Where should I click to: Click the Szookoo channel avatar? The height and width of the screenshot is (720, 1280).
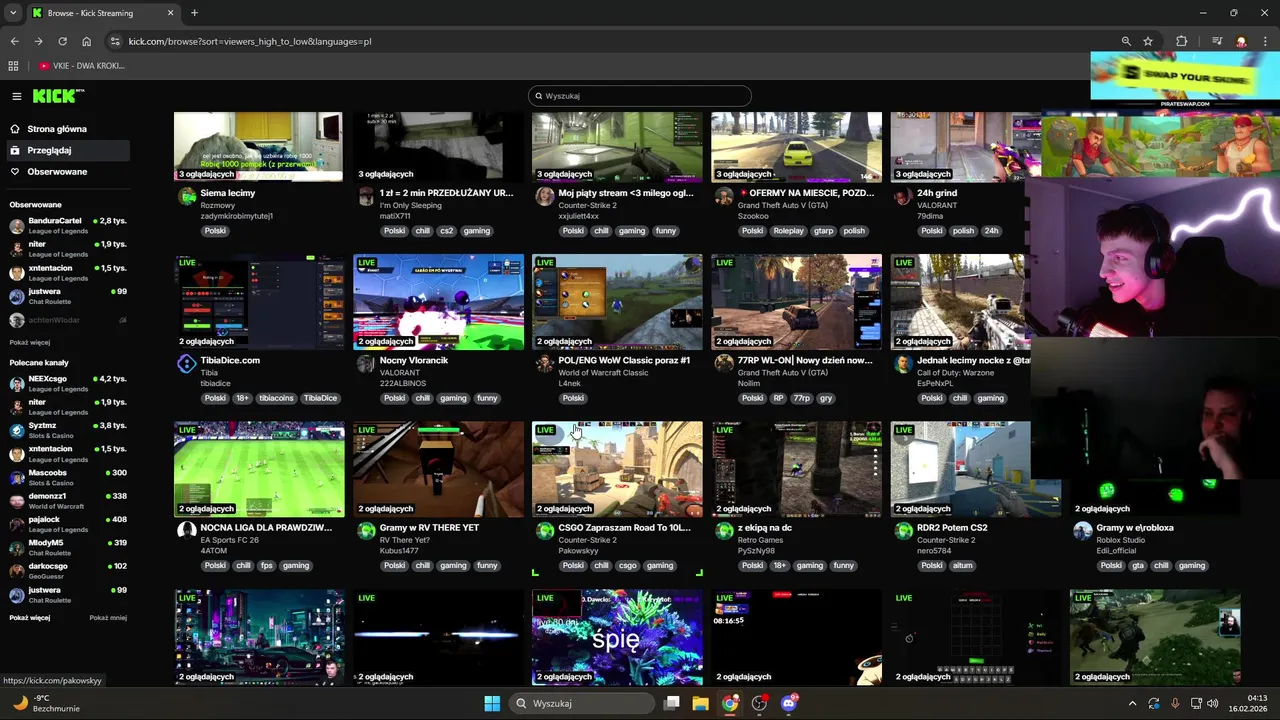pyautogui.click(x=724, y=197)
